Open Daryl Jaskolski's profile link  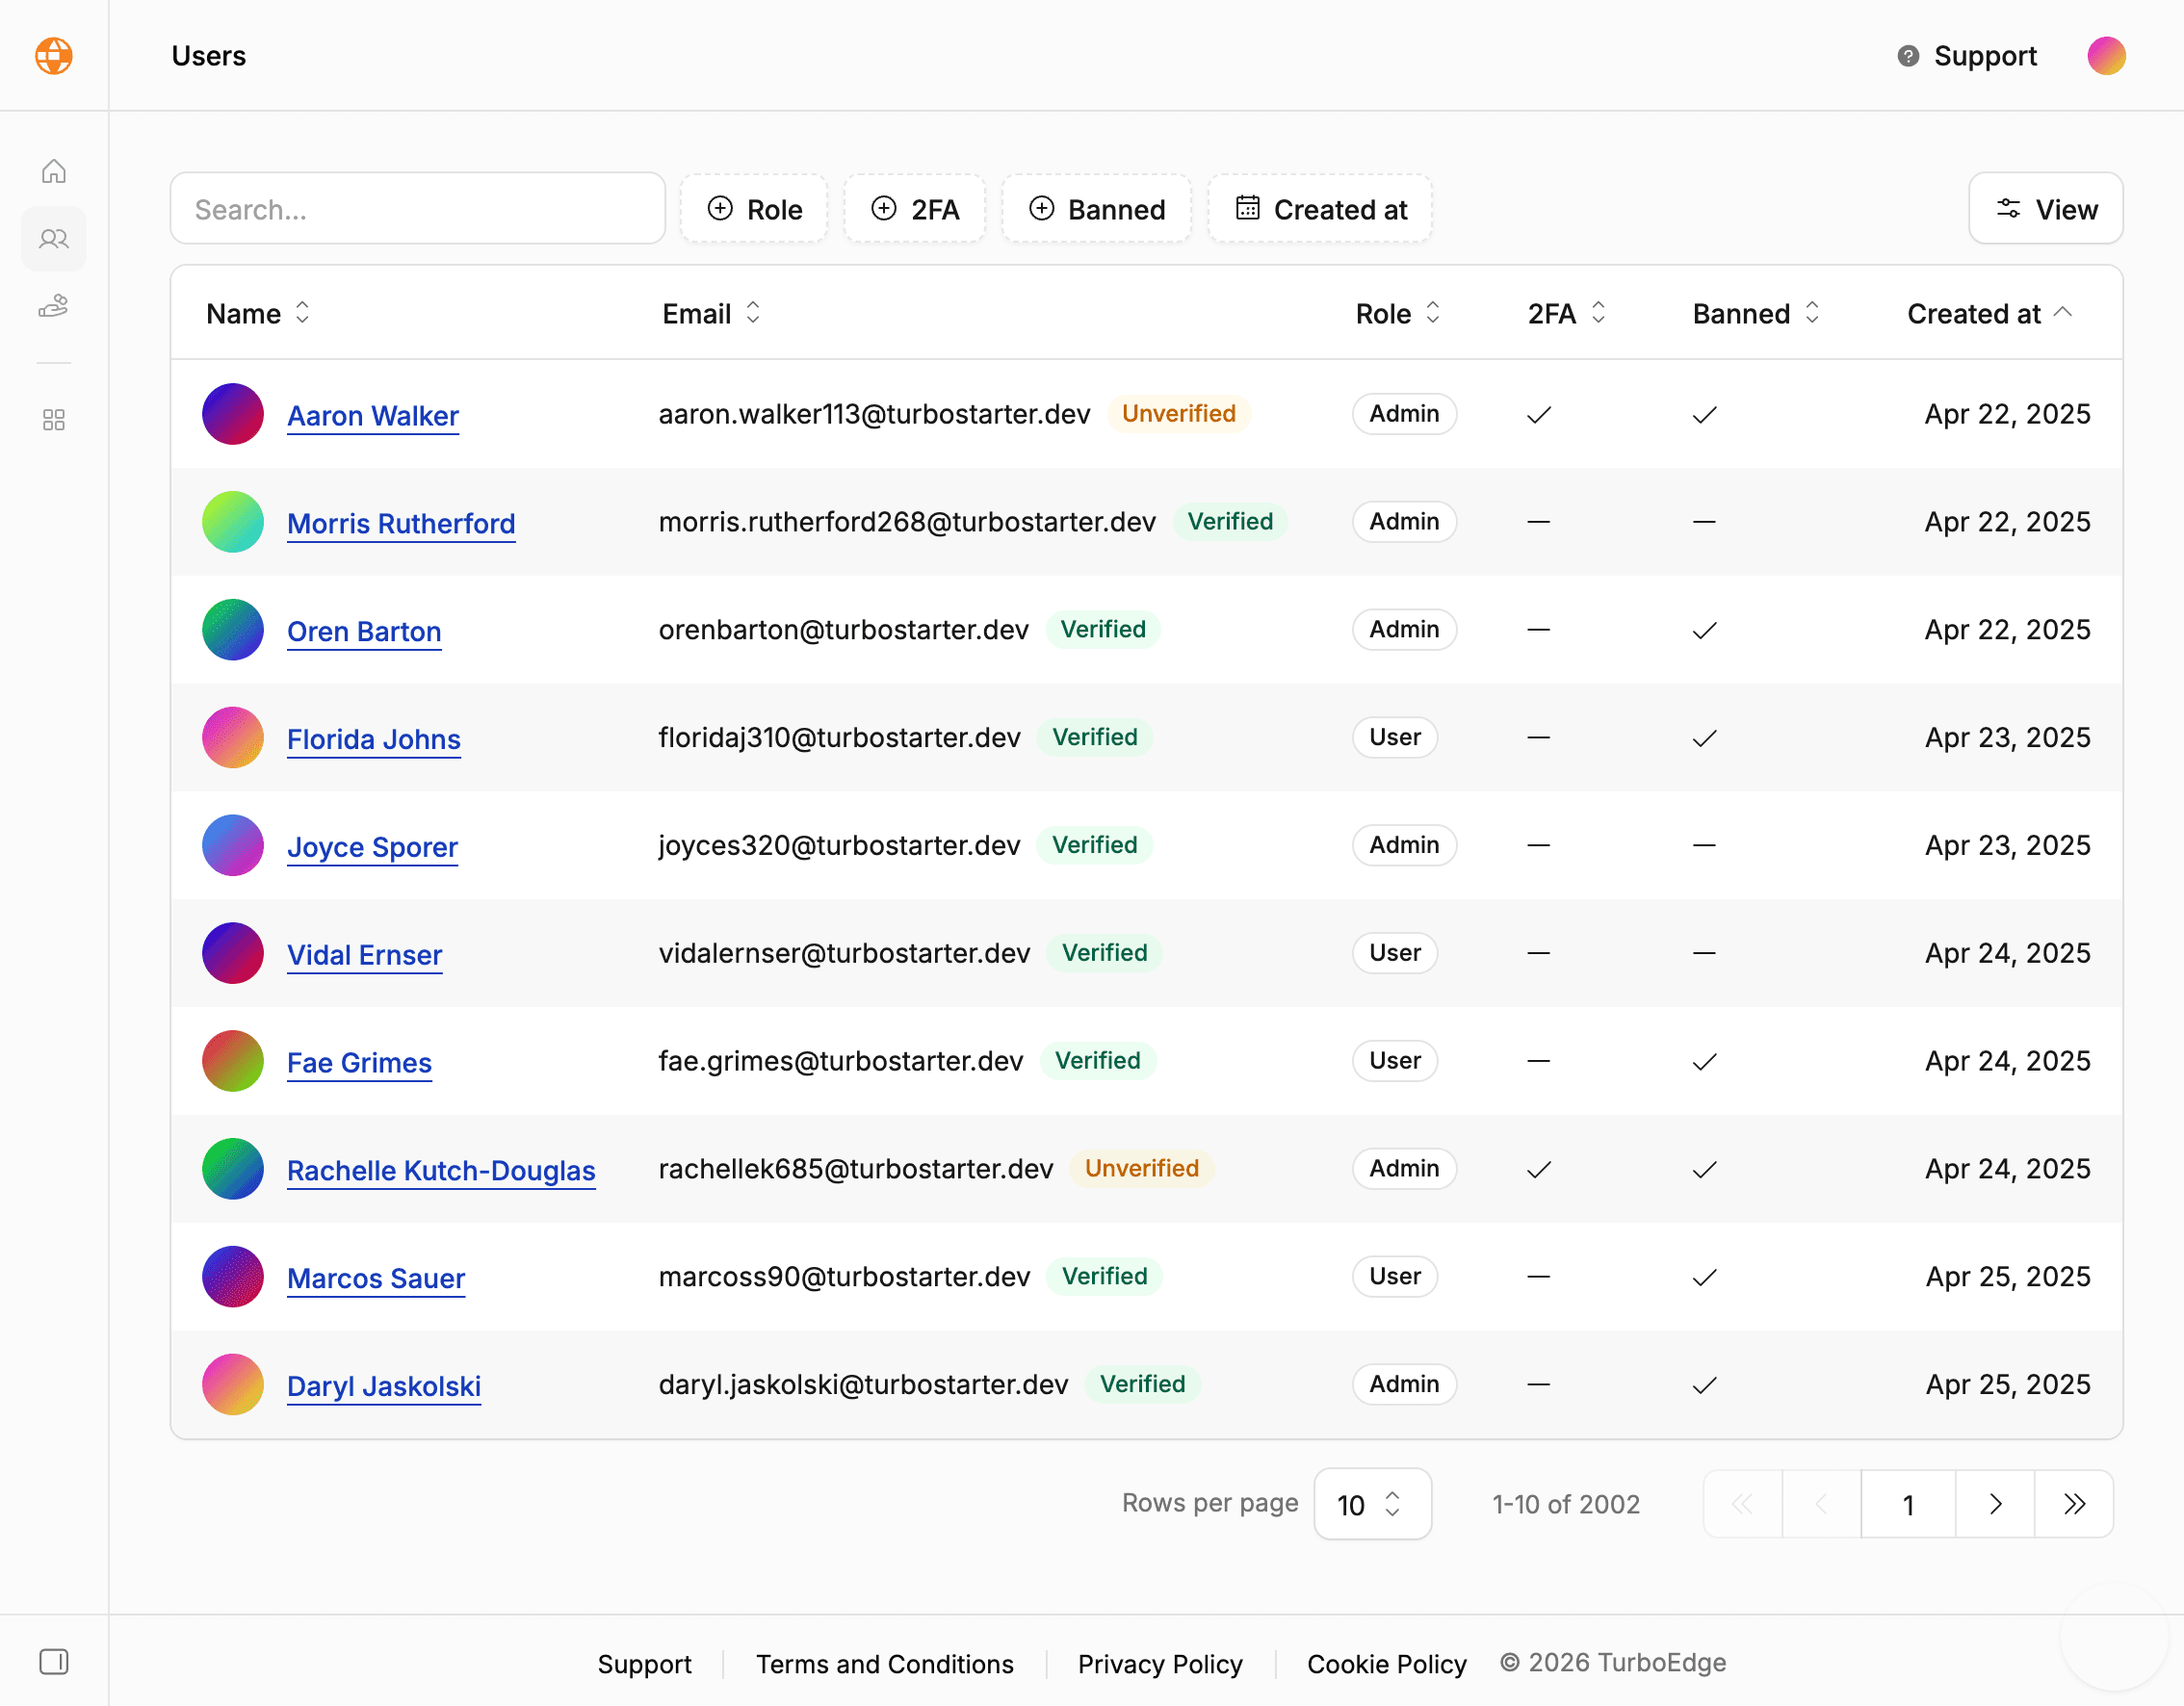(x=384, y=1387)
